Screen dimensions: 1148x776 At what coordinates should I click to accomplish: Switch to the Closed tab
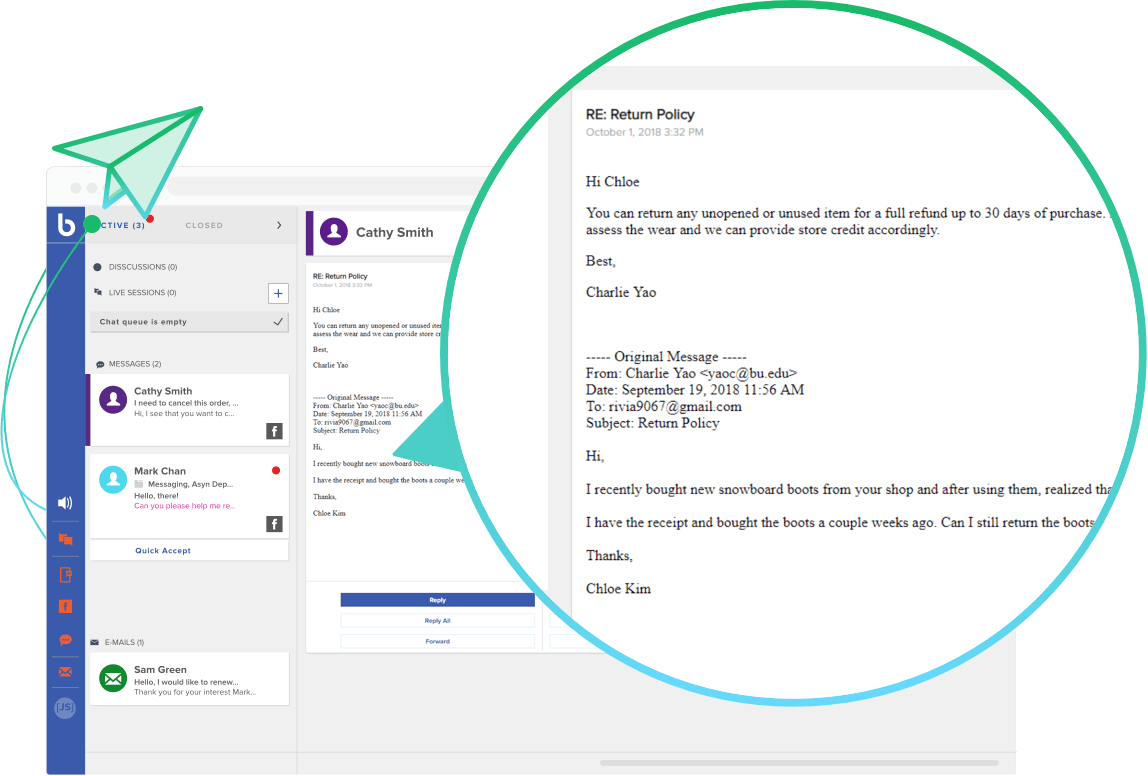(x=204, y=226)
